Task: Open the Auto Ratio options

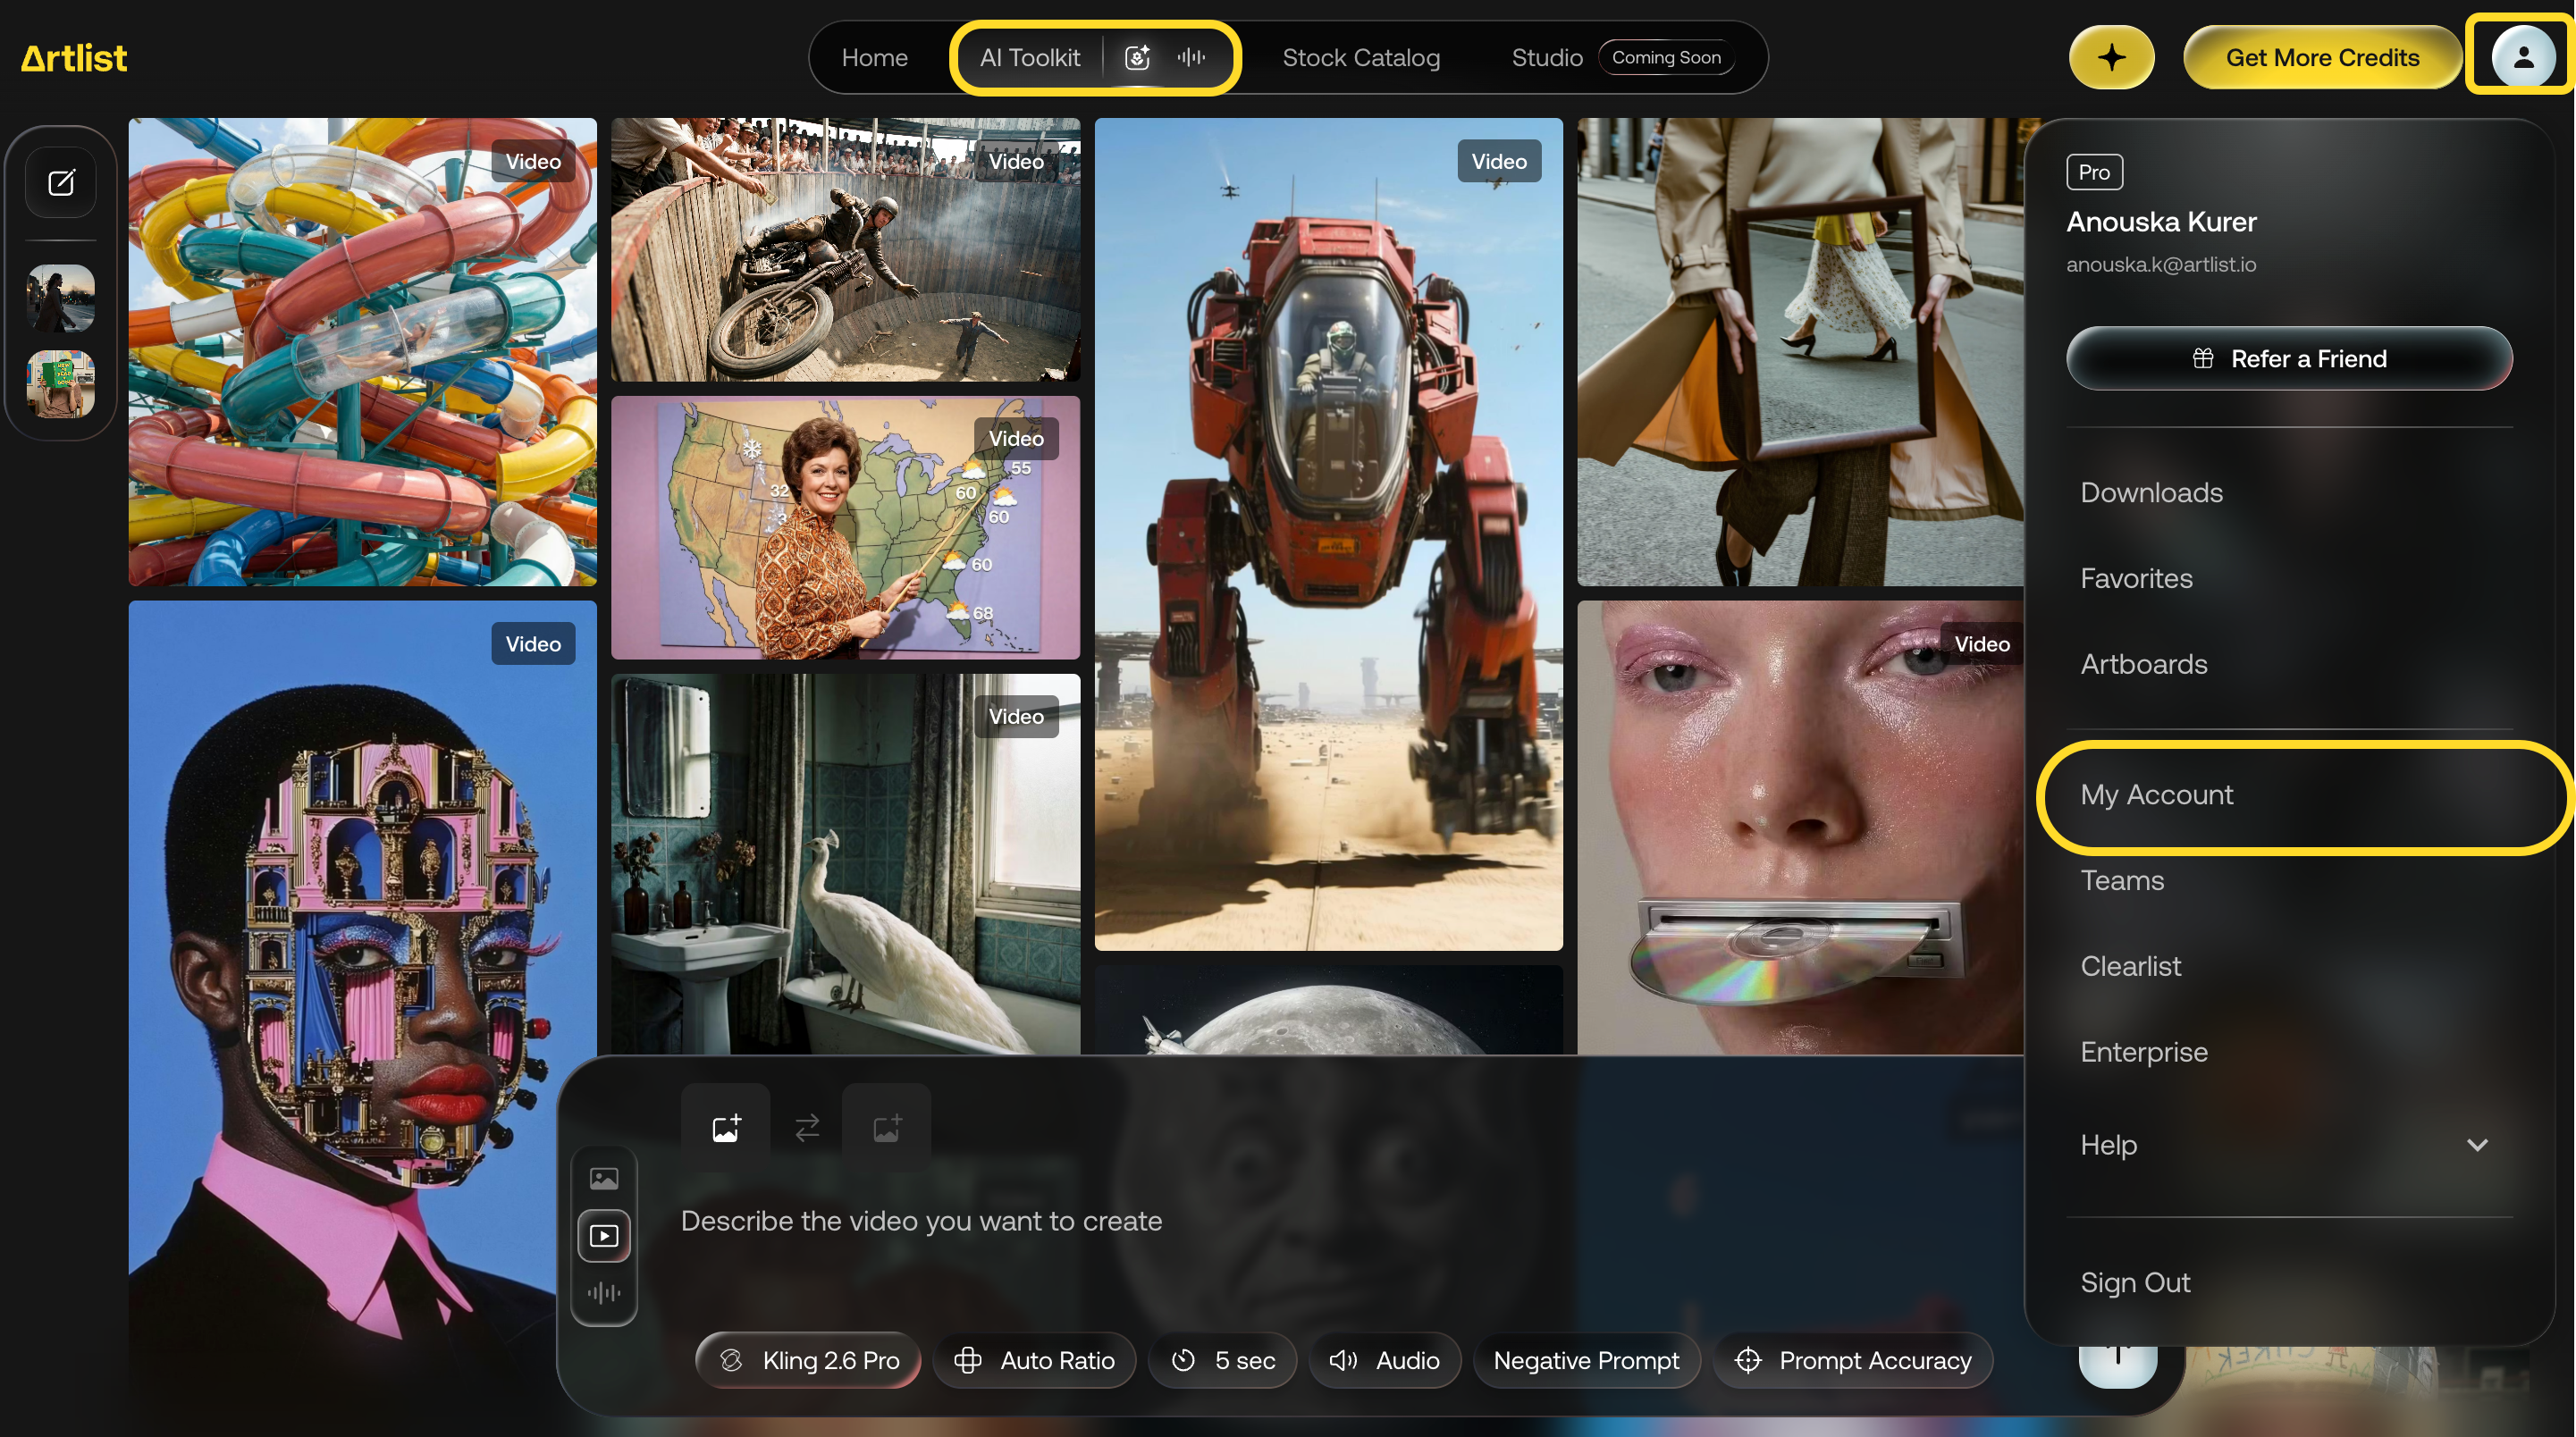Action: coord(1034,1359)
